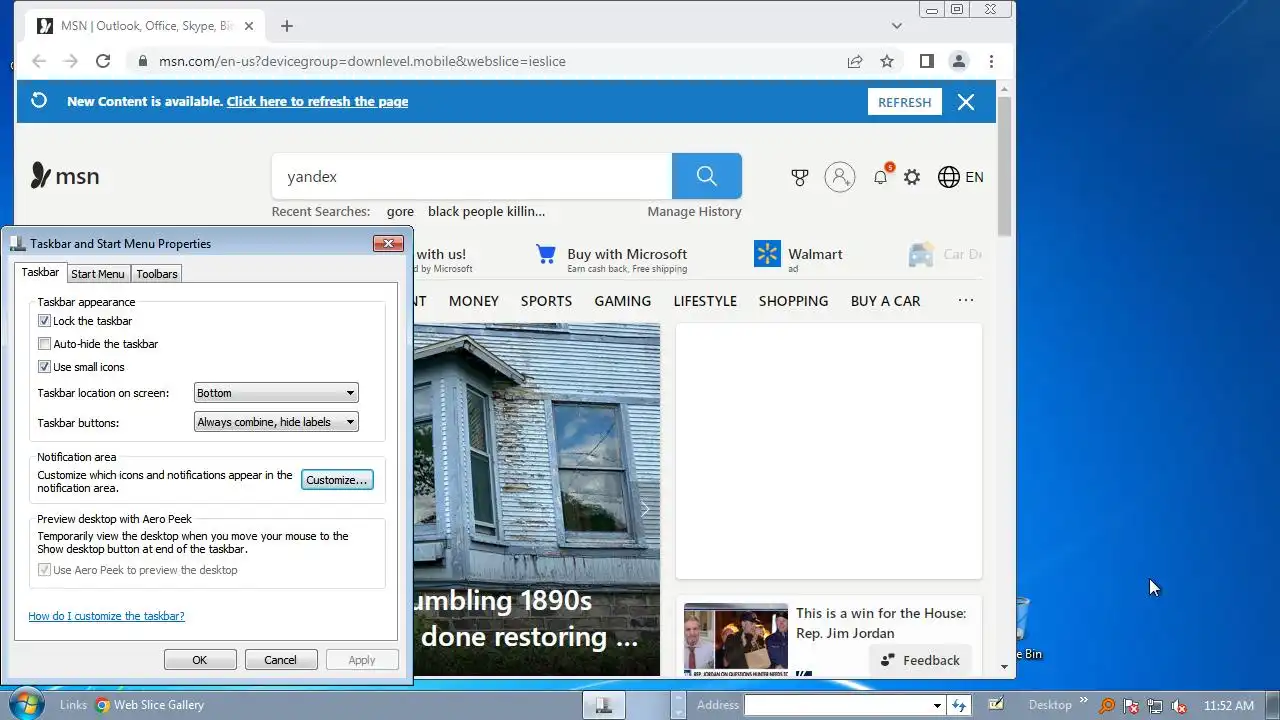The height and width of the screenshot is (720, 1280).
Task: Click the Feedback button
Action: coord(920,660)
